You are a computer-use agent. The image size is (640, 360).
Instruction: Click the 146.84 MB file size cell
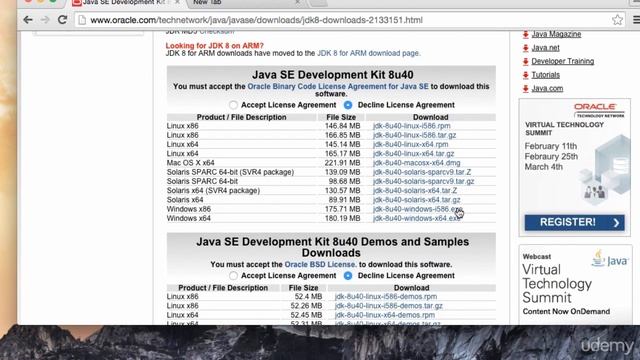coord(342,126)
